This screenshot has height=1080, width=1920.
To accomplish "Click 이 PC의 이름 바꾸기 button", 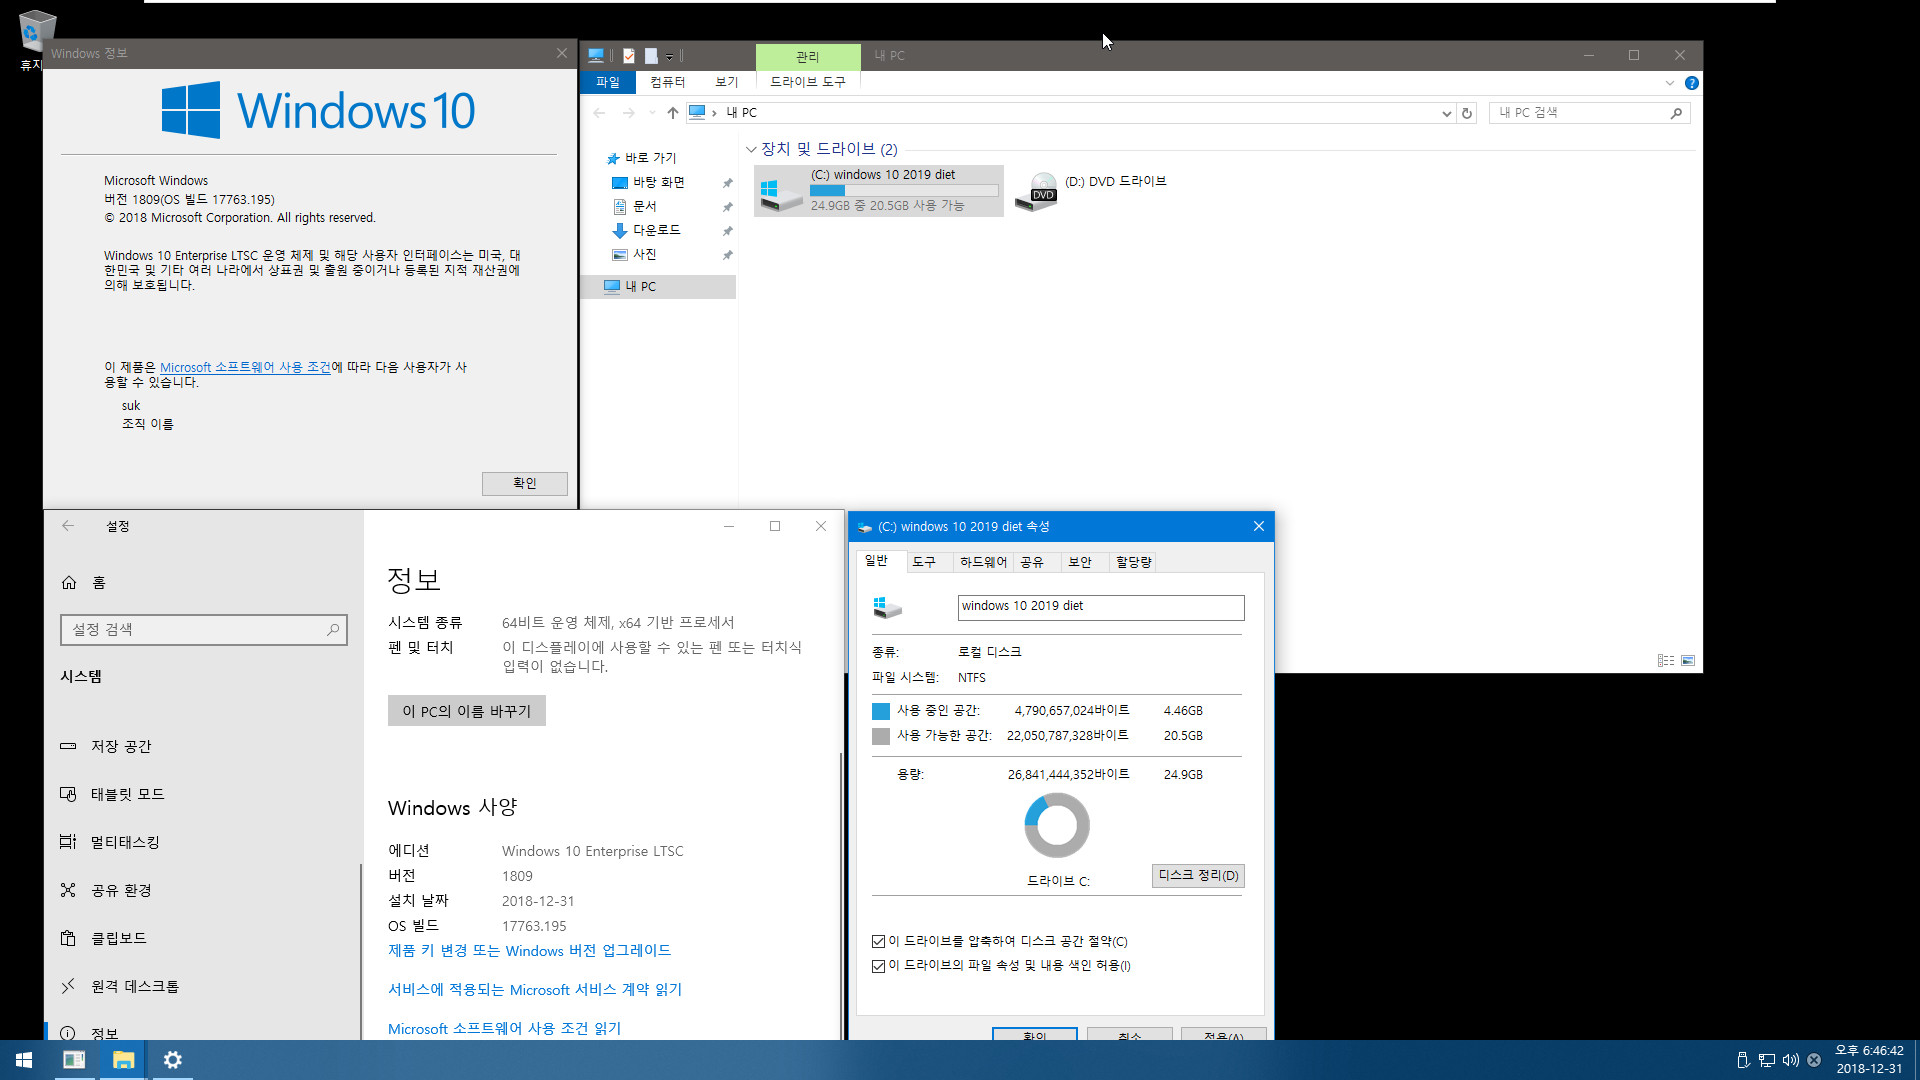I will tap(467, 711).
